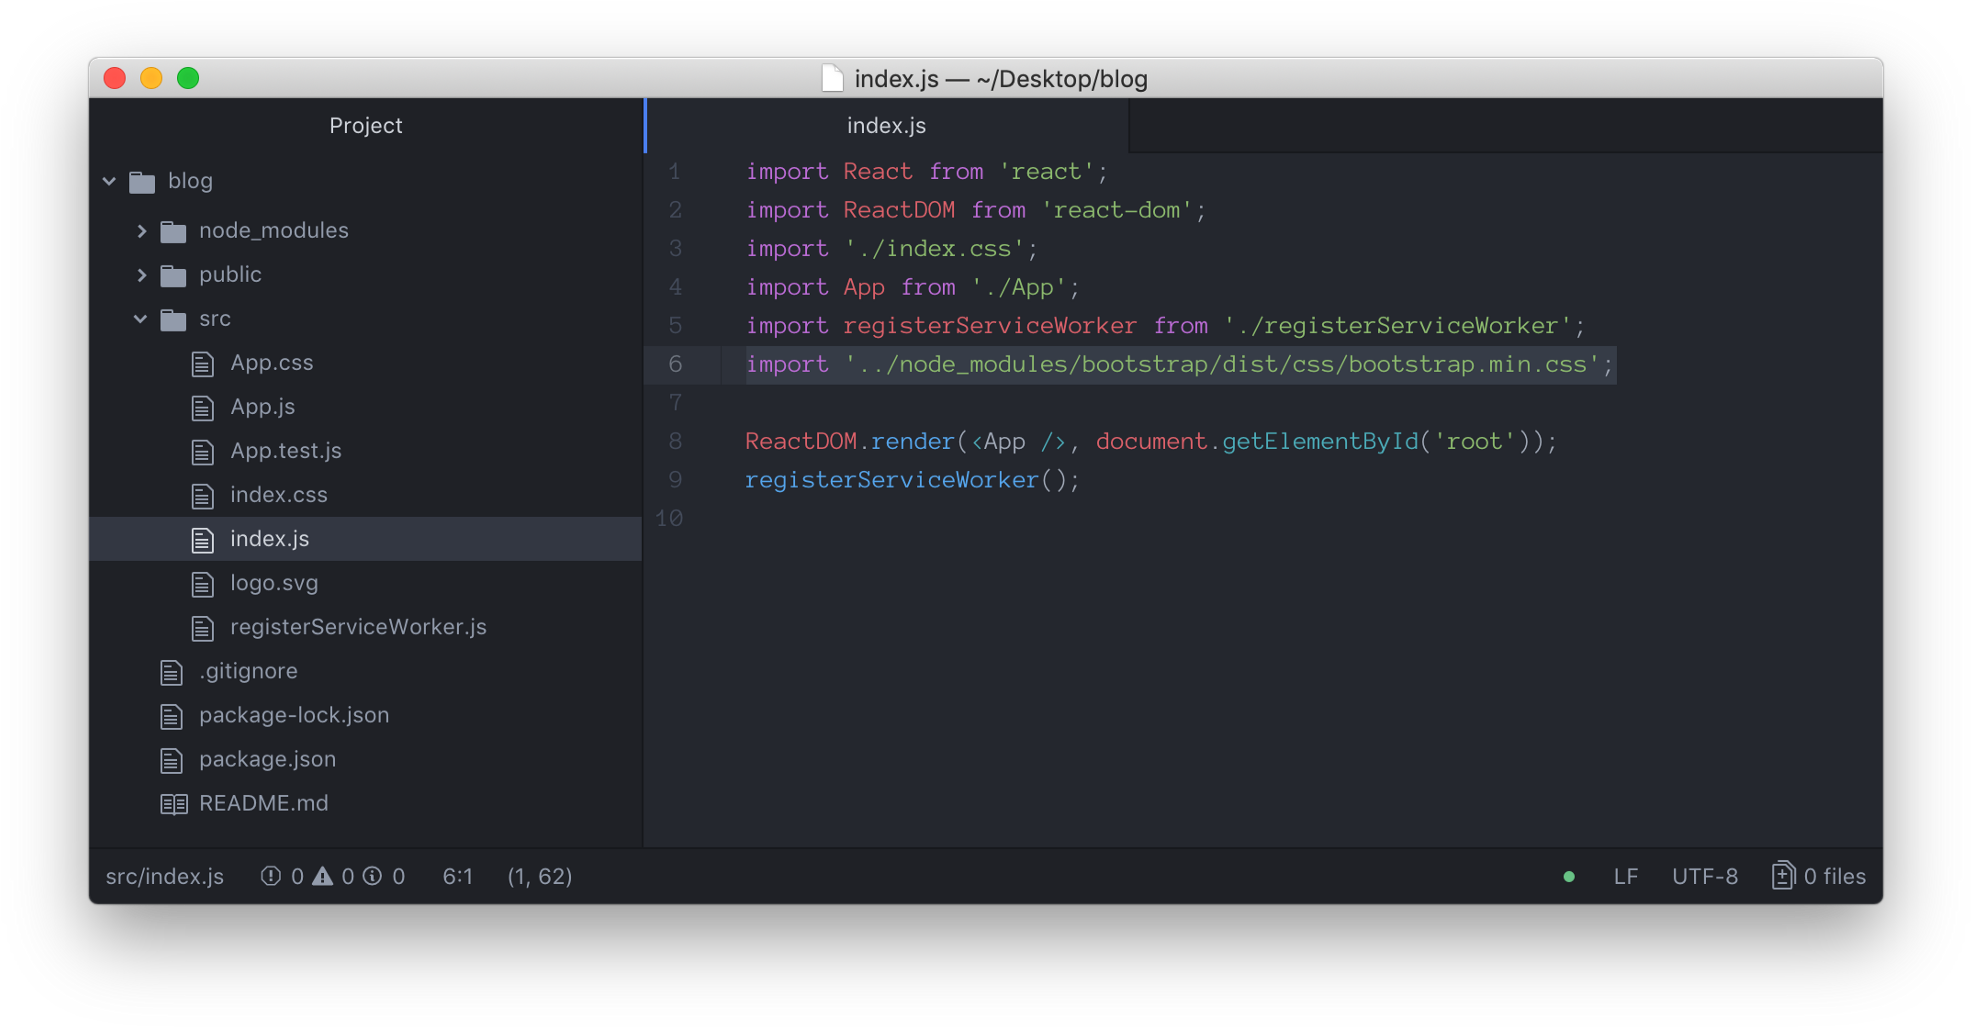
Task: Collapse the blog project folder
Action: 108,181
